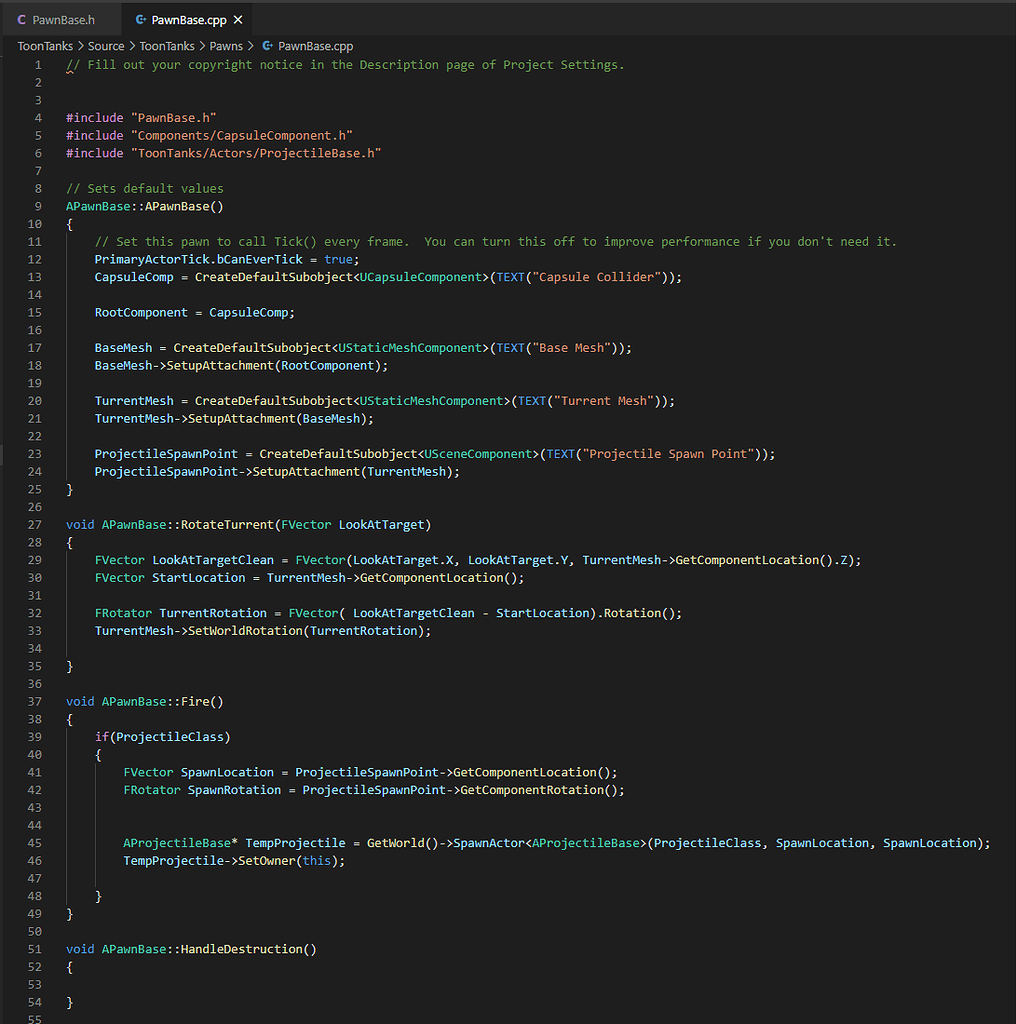Click line number 51 in the gutter

35,948
